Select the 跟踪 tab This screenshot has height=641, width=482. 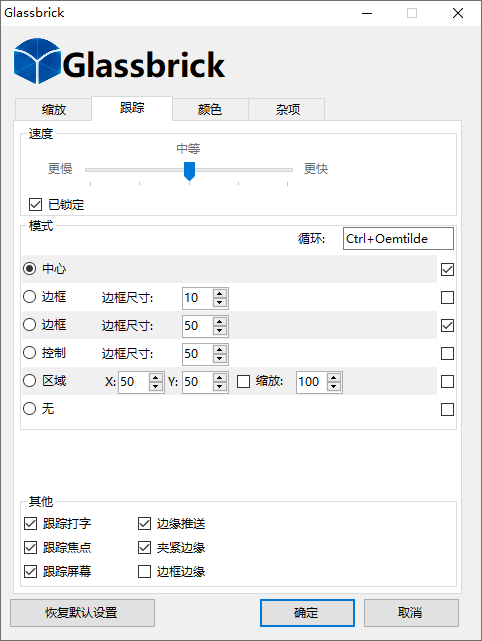tap(132, 108)
